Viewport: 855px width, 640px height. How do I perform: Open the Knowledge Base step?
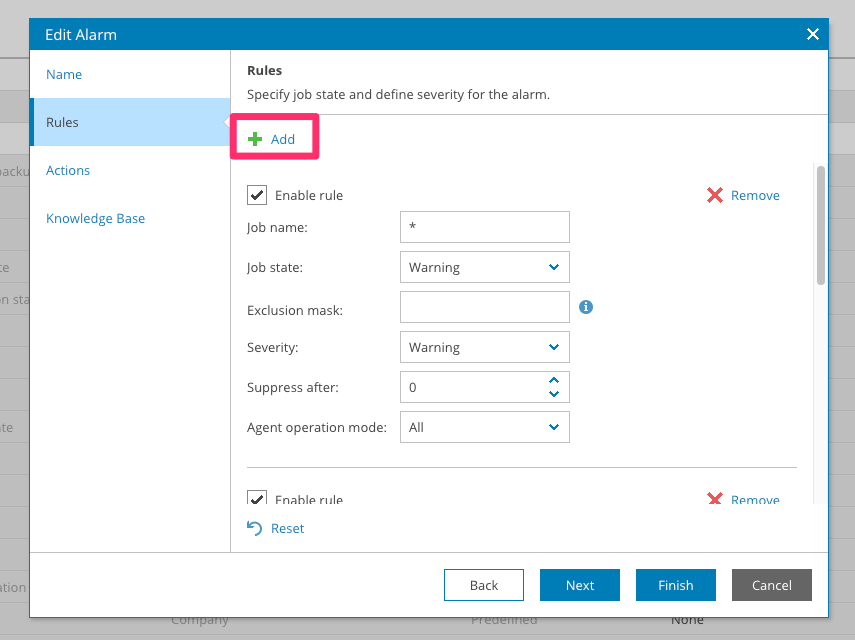click(95, 218)
